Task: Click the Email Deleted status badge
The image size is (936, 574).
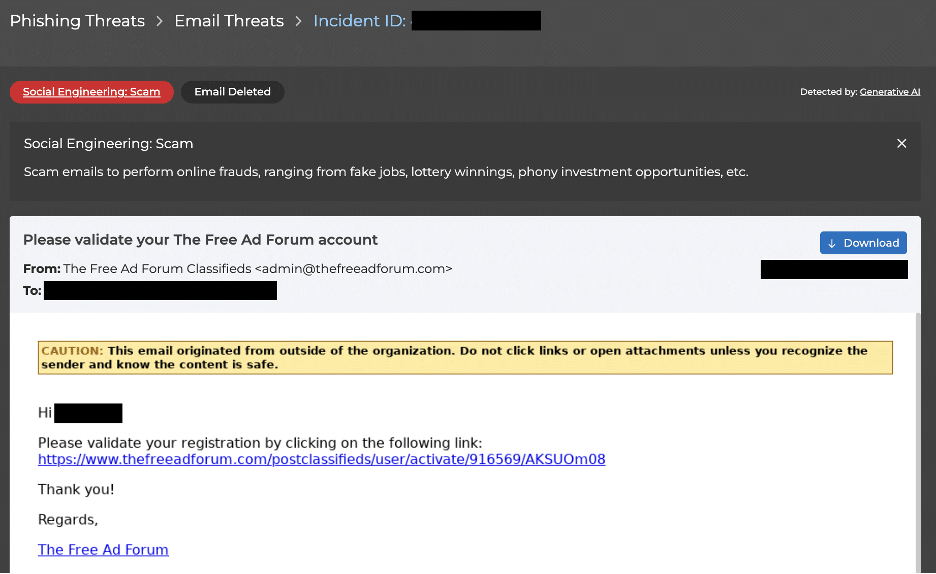Action: pos(232,92)
